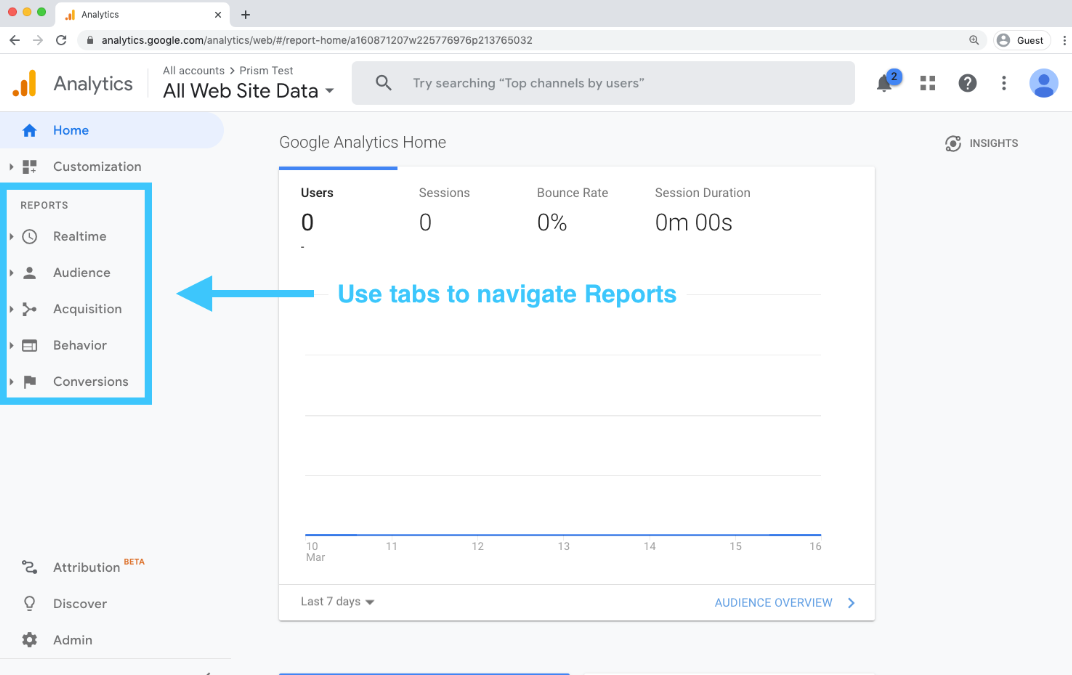
Task: Click the Conversions label
Action: click(91, 382)
